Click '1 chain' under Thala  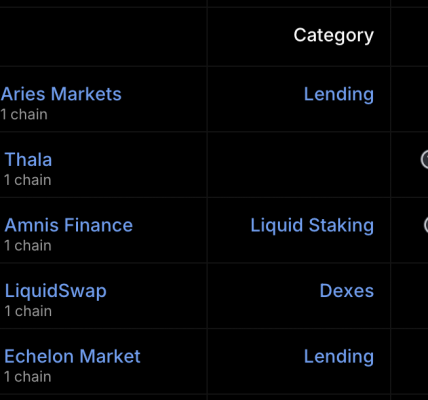[28, 180]
